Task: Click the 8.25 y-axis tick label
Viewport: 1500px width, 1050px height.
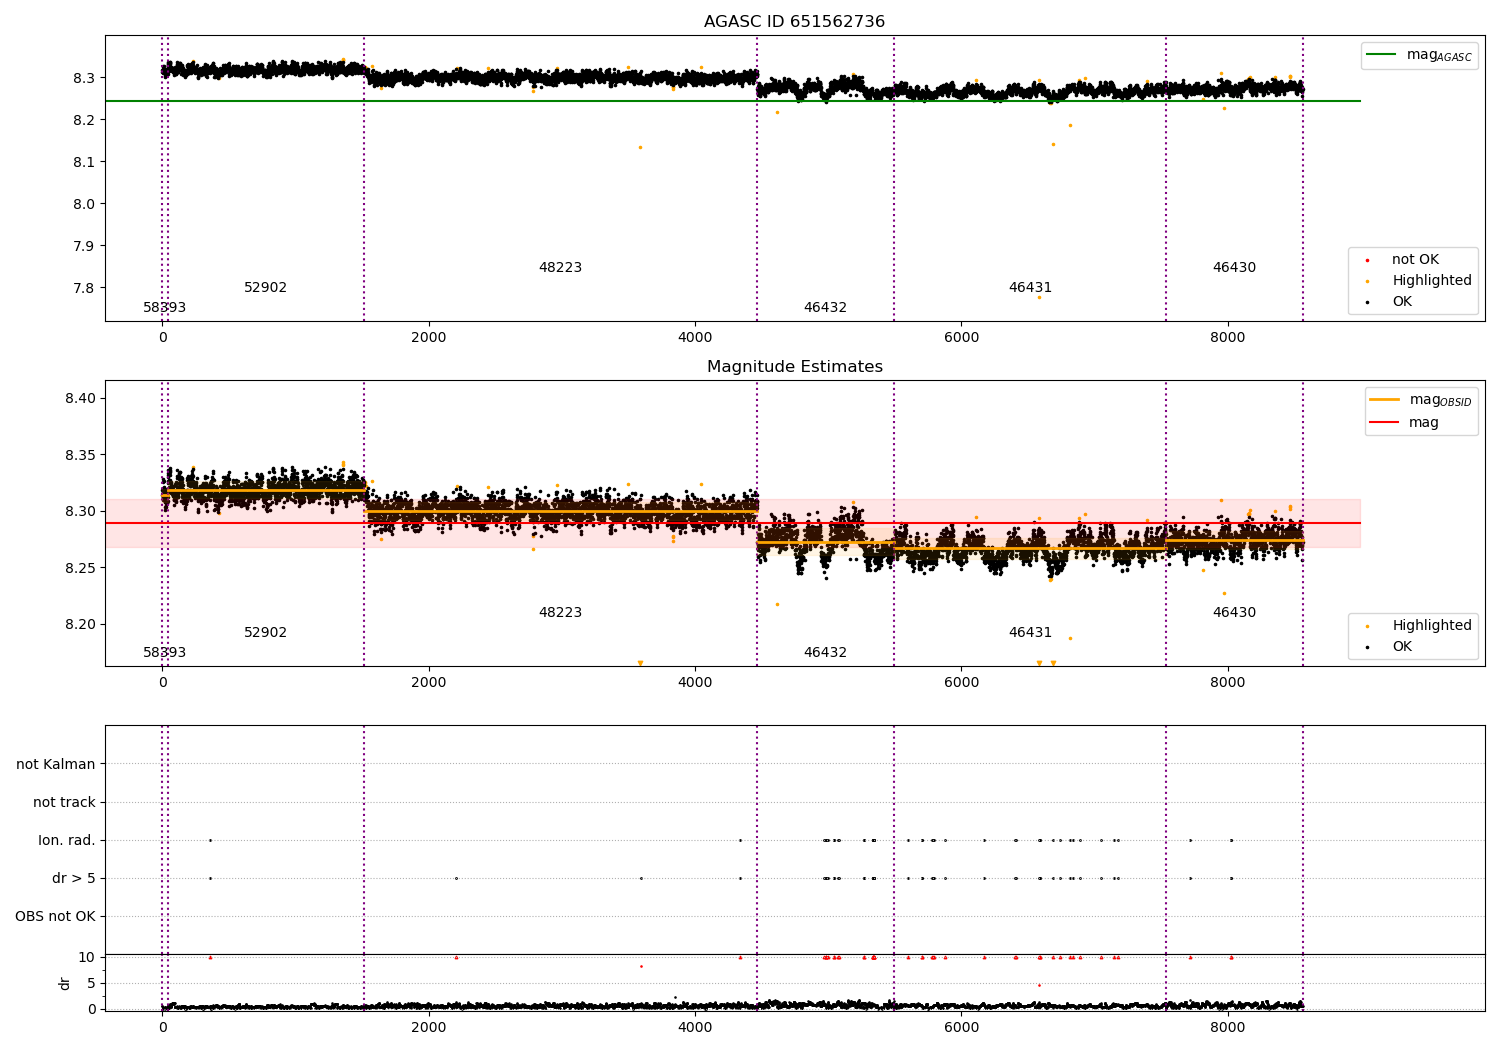Action: 80,569
